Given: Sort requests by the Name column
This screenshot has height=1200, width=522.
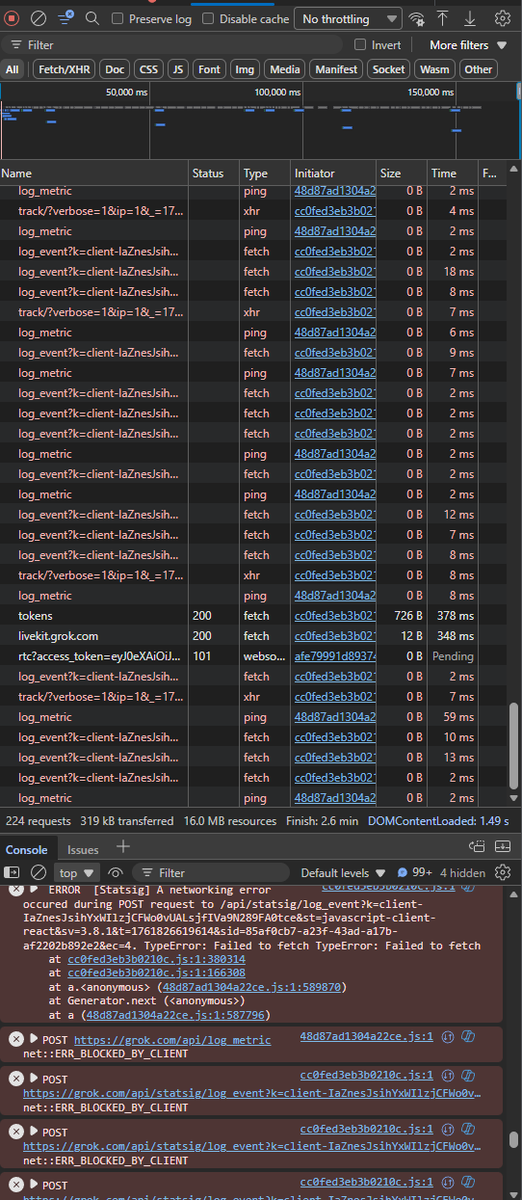Looking at the screenshot, I should click(x=95, y=173).
